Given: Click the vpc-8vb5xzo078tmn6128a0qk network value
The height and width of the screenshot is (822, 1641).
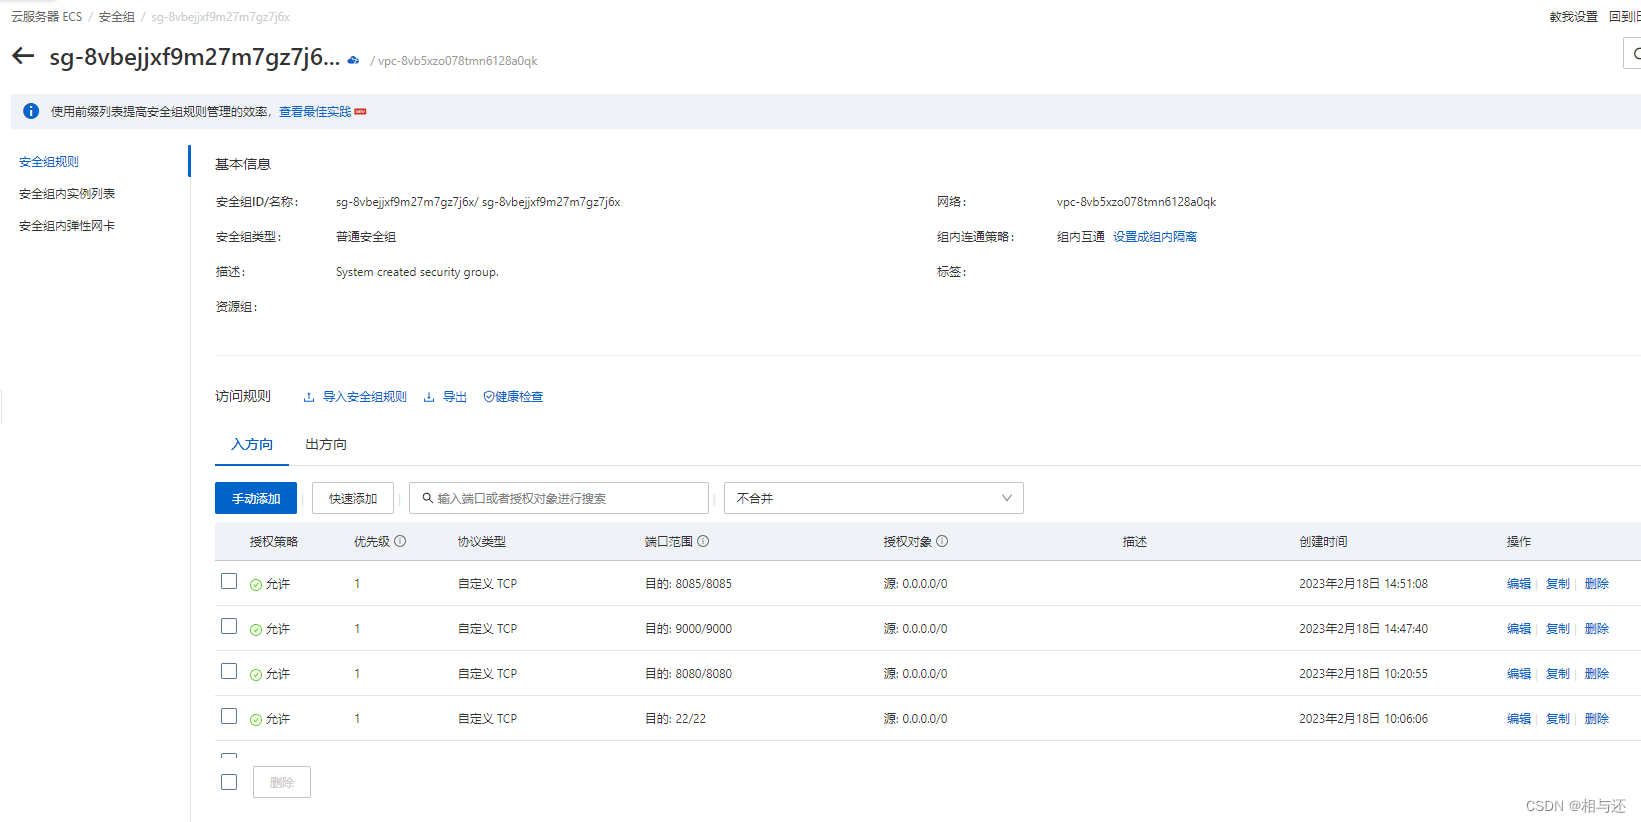Looking at the screenshot, I should click(x=1137, y=202).
